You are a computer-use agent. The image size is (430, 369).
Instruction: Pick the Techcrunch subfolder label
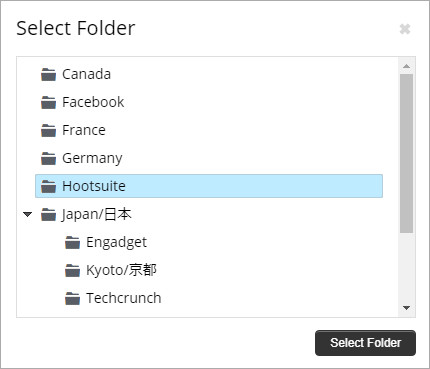124,298
